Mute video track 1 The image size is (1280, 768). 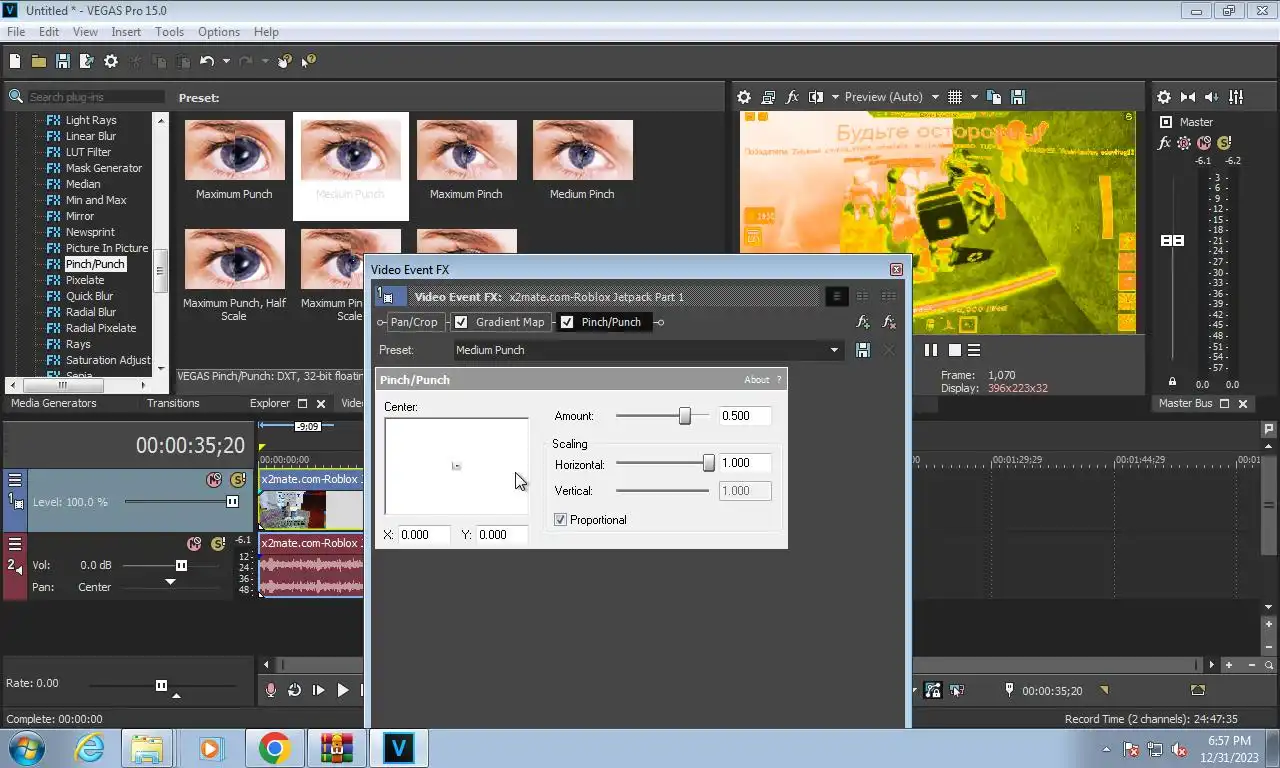pos(214,480)
